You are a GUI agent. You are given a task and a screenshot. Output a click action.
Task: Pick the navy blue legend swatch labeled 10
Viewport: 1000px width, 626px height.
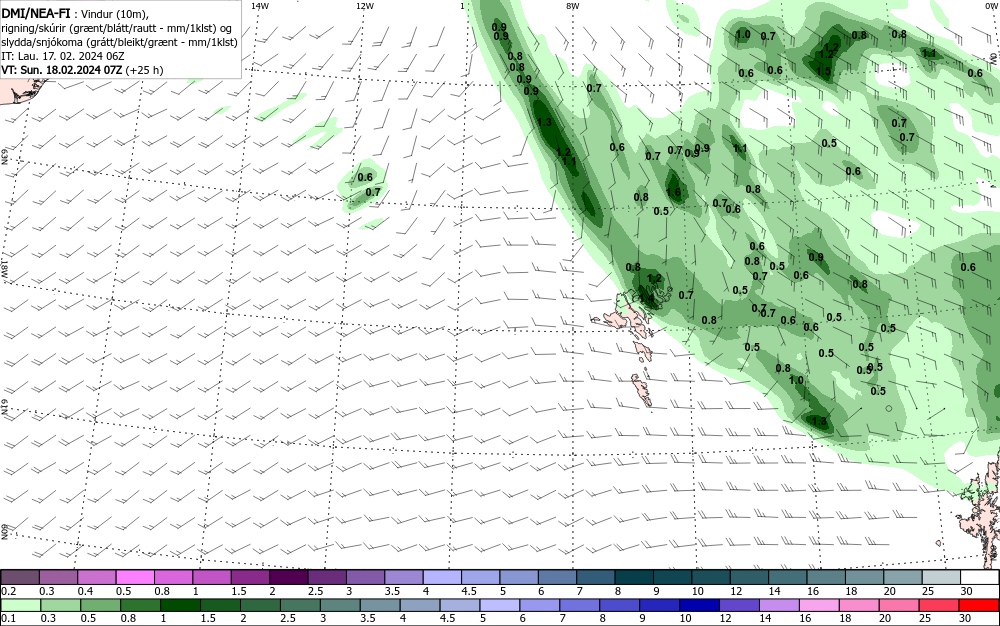[x=700, y=605]
